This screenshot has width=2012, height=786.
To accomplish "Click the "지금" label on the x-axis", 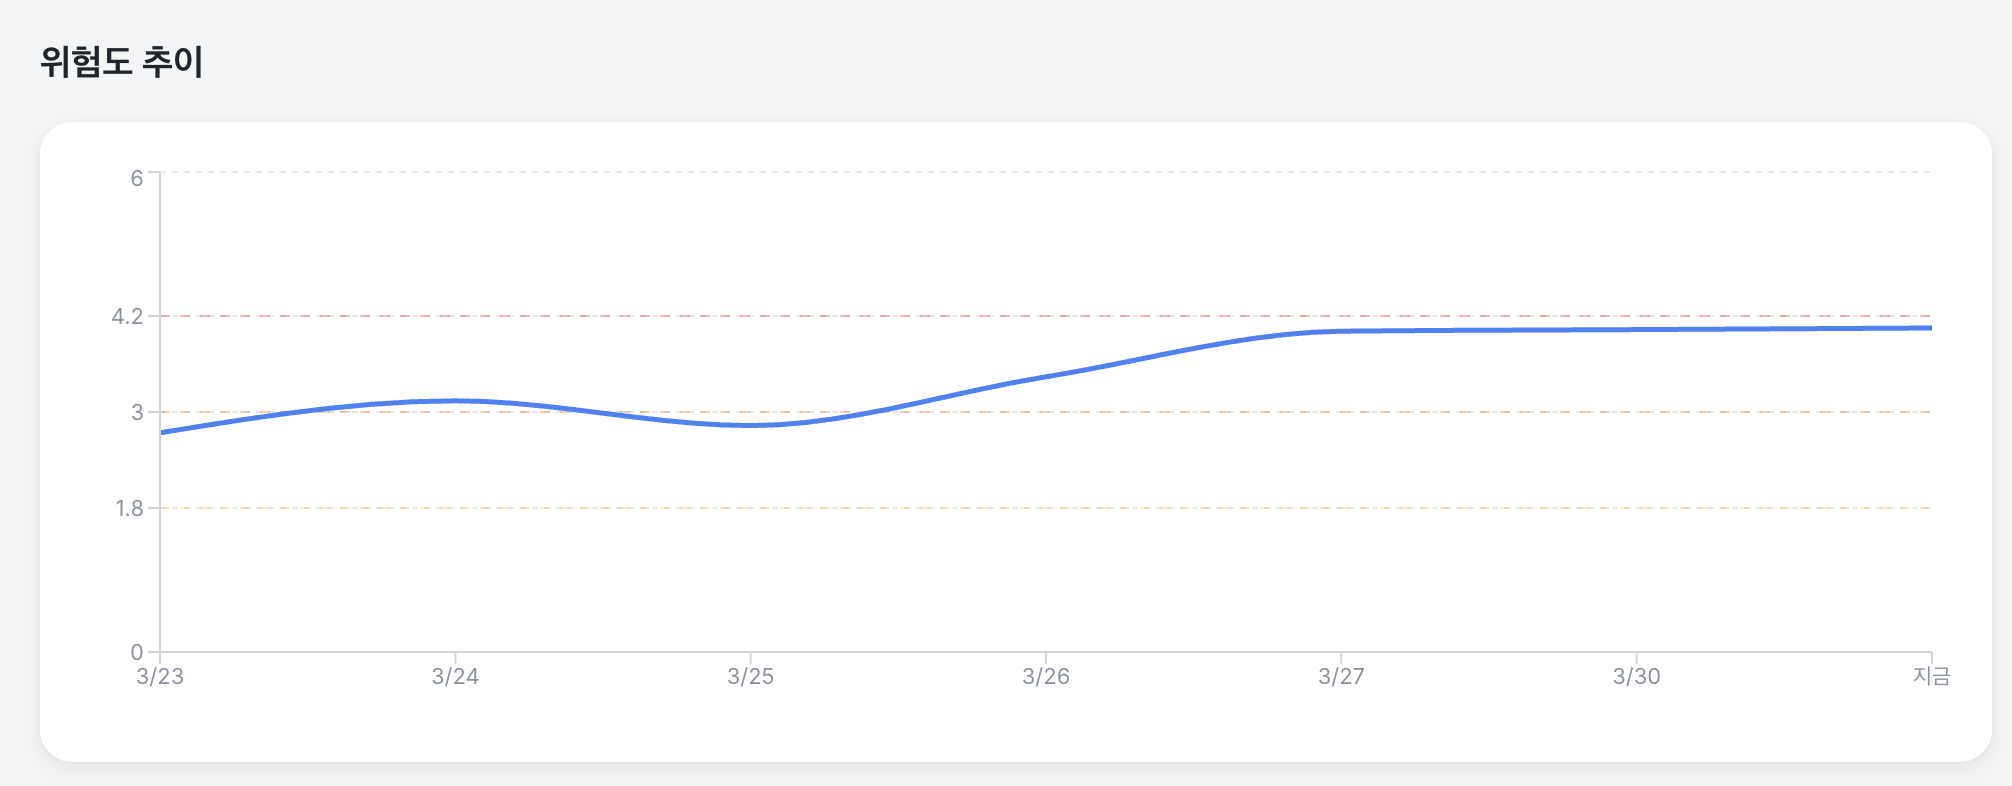I will click(x=1931, y=677).
